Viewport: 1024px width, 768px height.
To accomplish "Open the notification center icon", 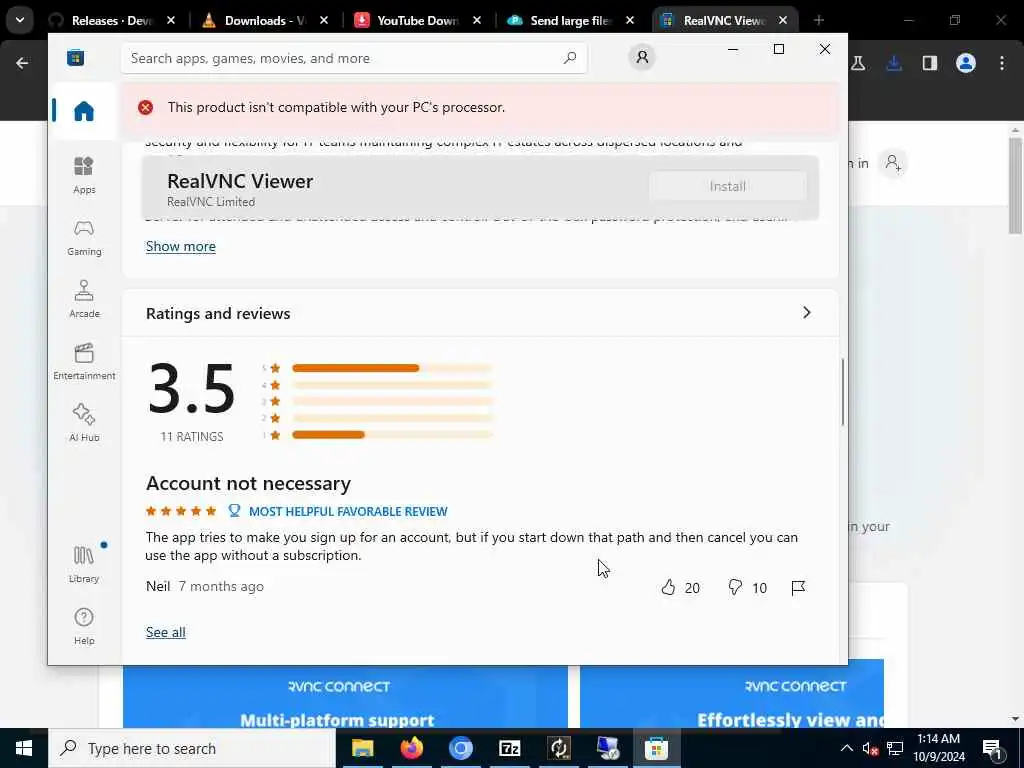I will (992, 748).
